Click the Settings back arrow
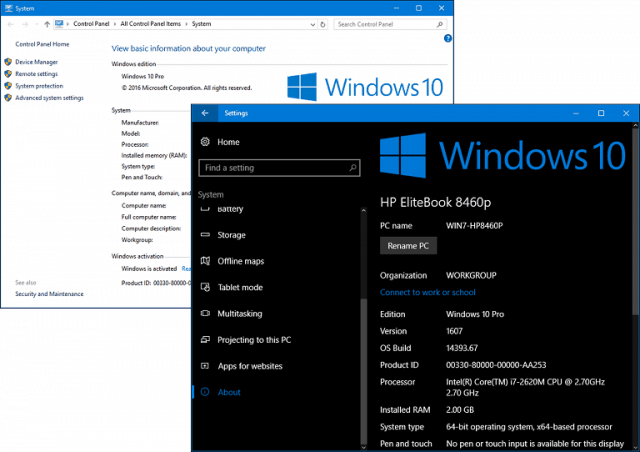This screenshot has height=452, width=640. click(x=205, y=113)
